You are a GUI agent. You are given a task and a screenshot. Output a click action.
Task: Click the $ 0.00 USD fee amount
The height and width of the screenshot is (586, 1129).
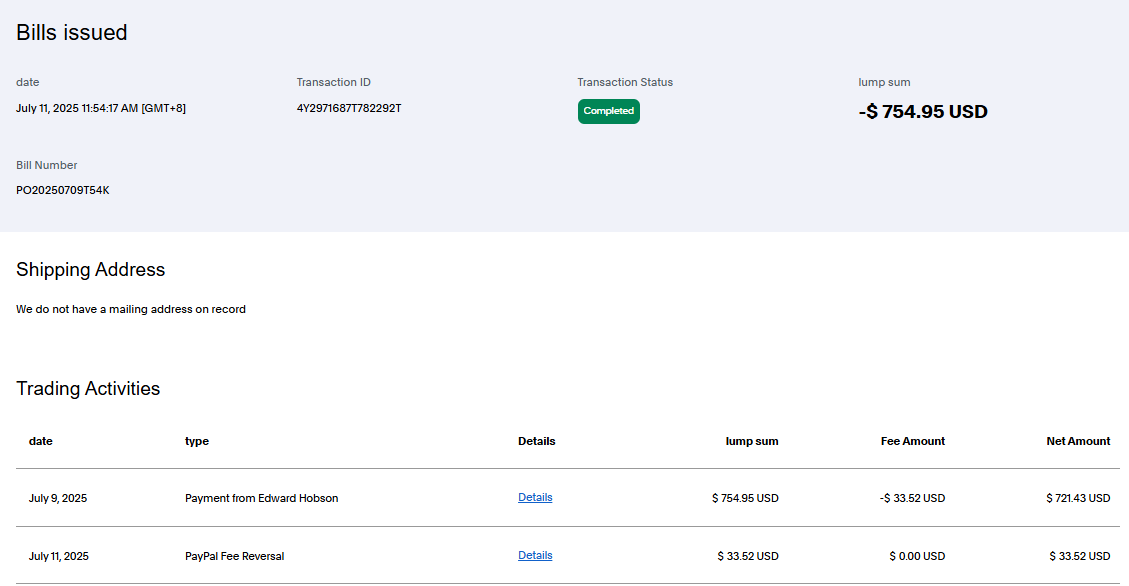click(x=916, y=556)
